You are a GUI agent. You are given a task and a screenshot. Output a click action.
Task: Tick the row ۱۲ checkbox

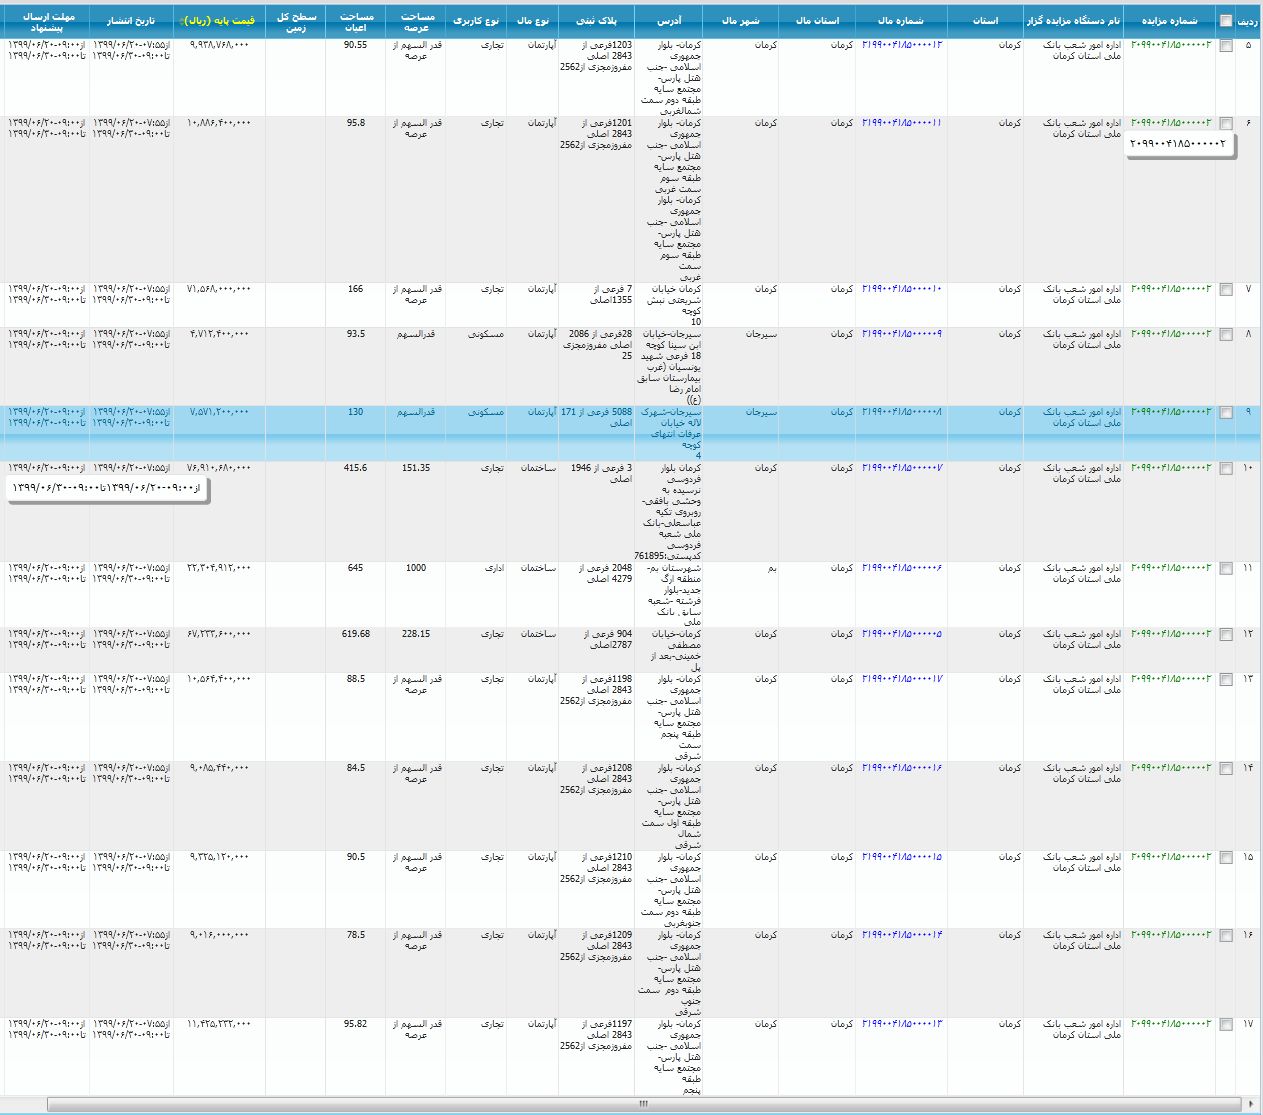pyautogui.click(x=1226, y=635)
